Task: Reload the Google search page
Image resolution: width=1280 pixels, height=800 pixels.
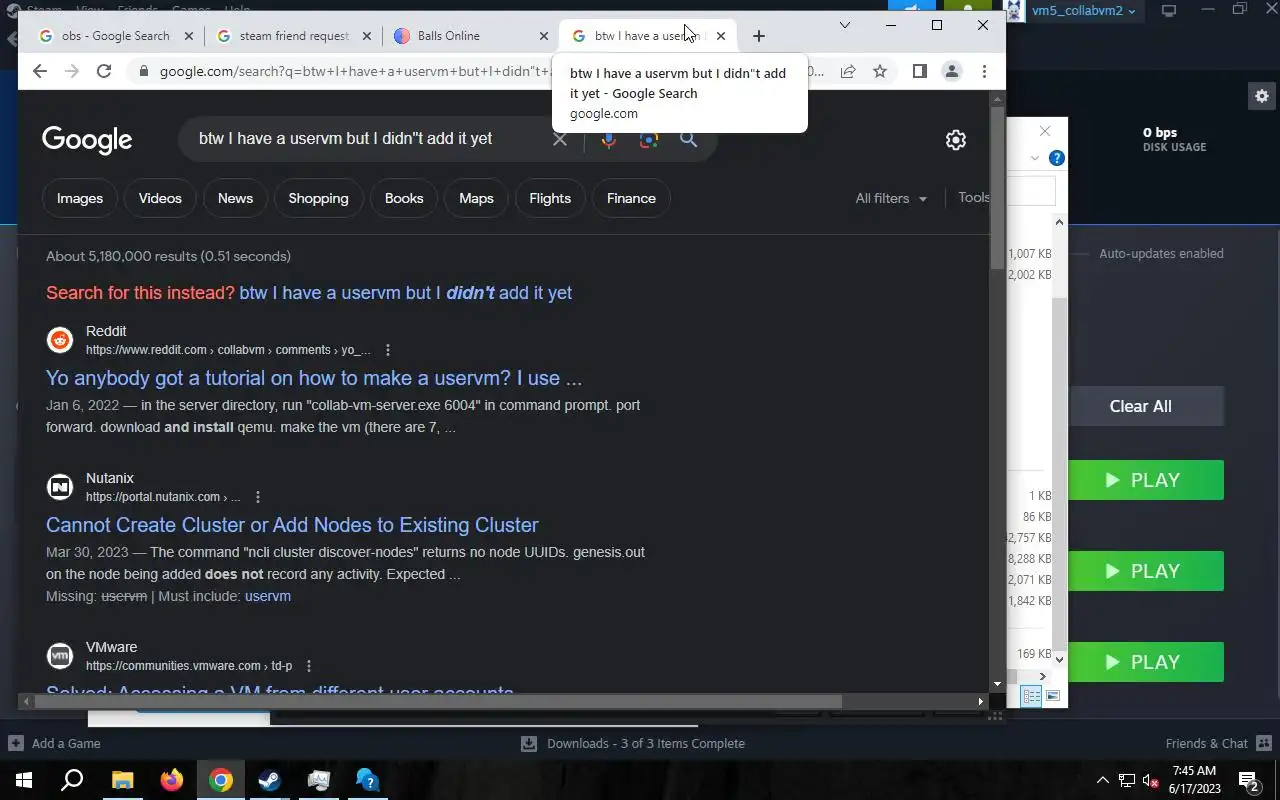Action: pos(104,71)
